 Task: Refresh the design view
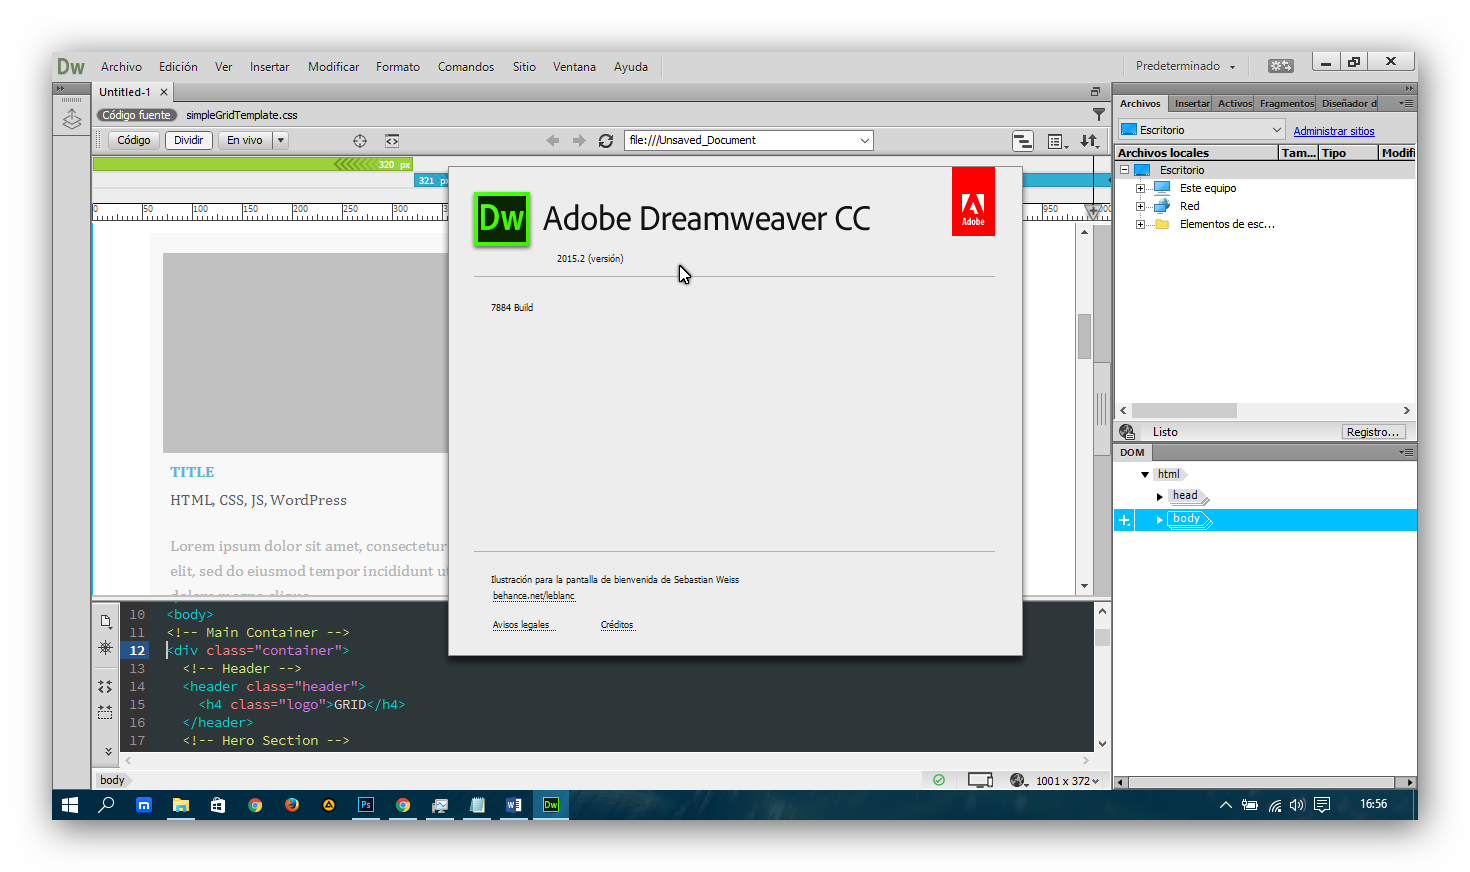point(606,141)
